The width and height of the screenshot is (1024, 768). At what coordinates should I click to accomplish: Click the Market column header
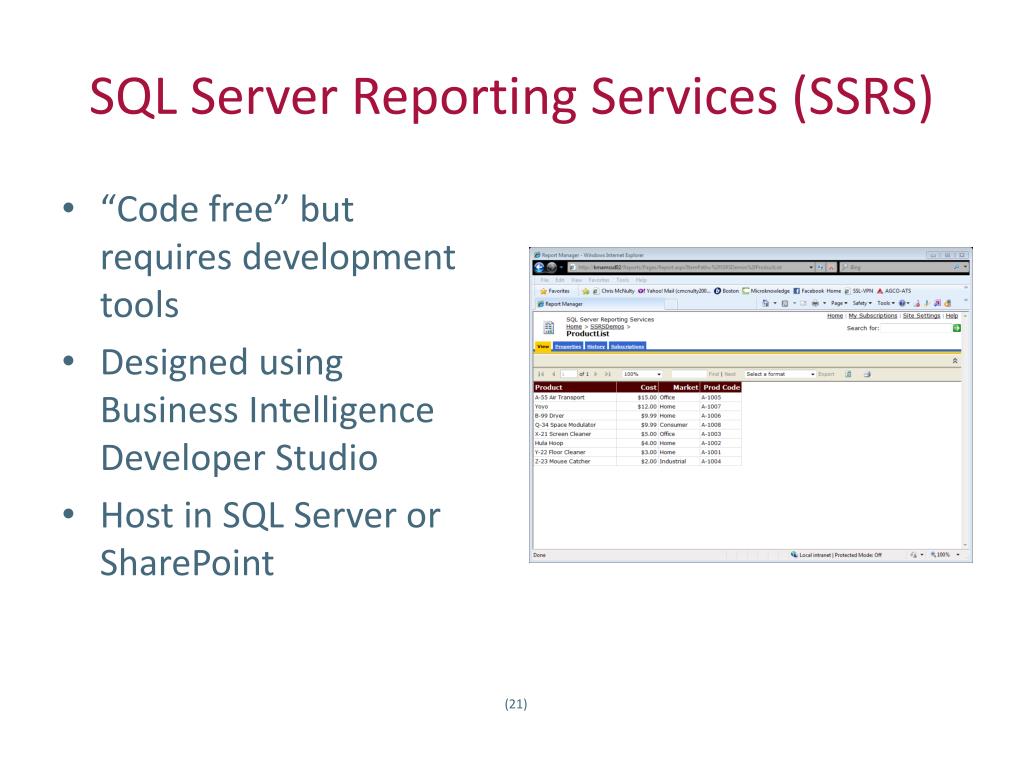679,387
